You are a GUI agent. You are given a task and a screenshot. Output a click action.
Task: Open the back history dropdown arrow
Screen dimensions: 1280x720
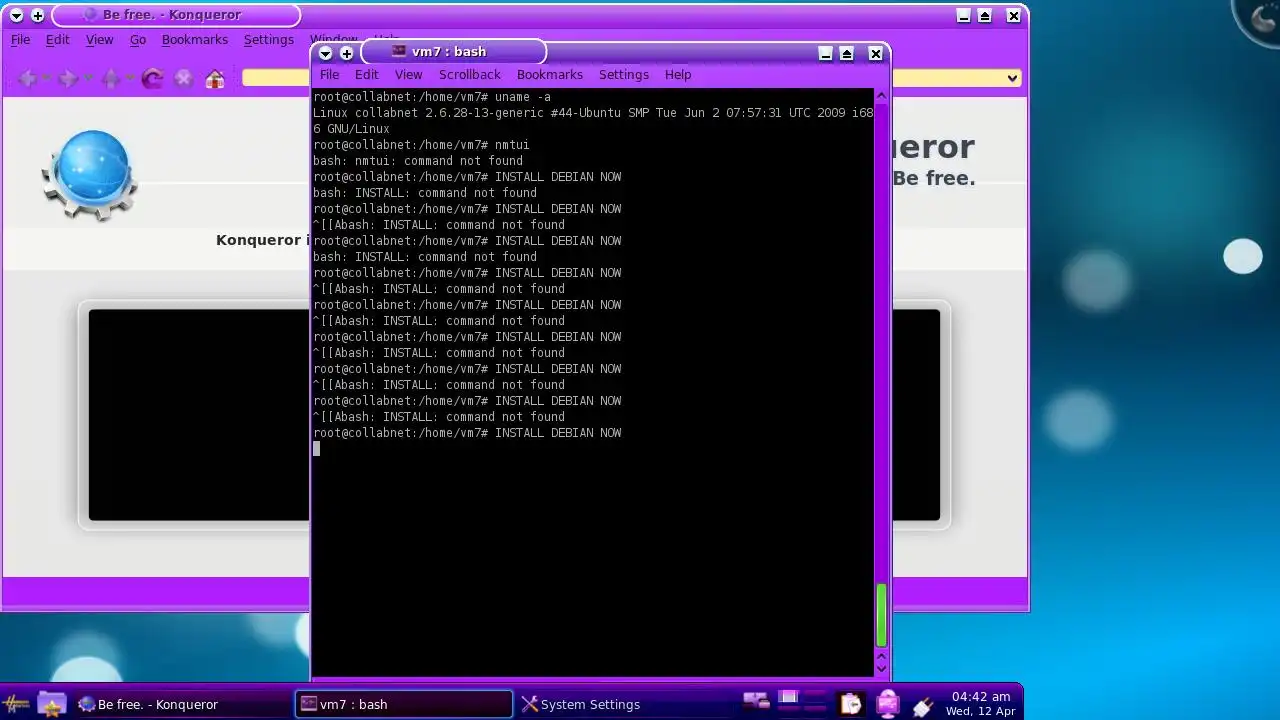pyautogui.click(x=46, y=78)
